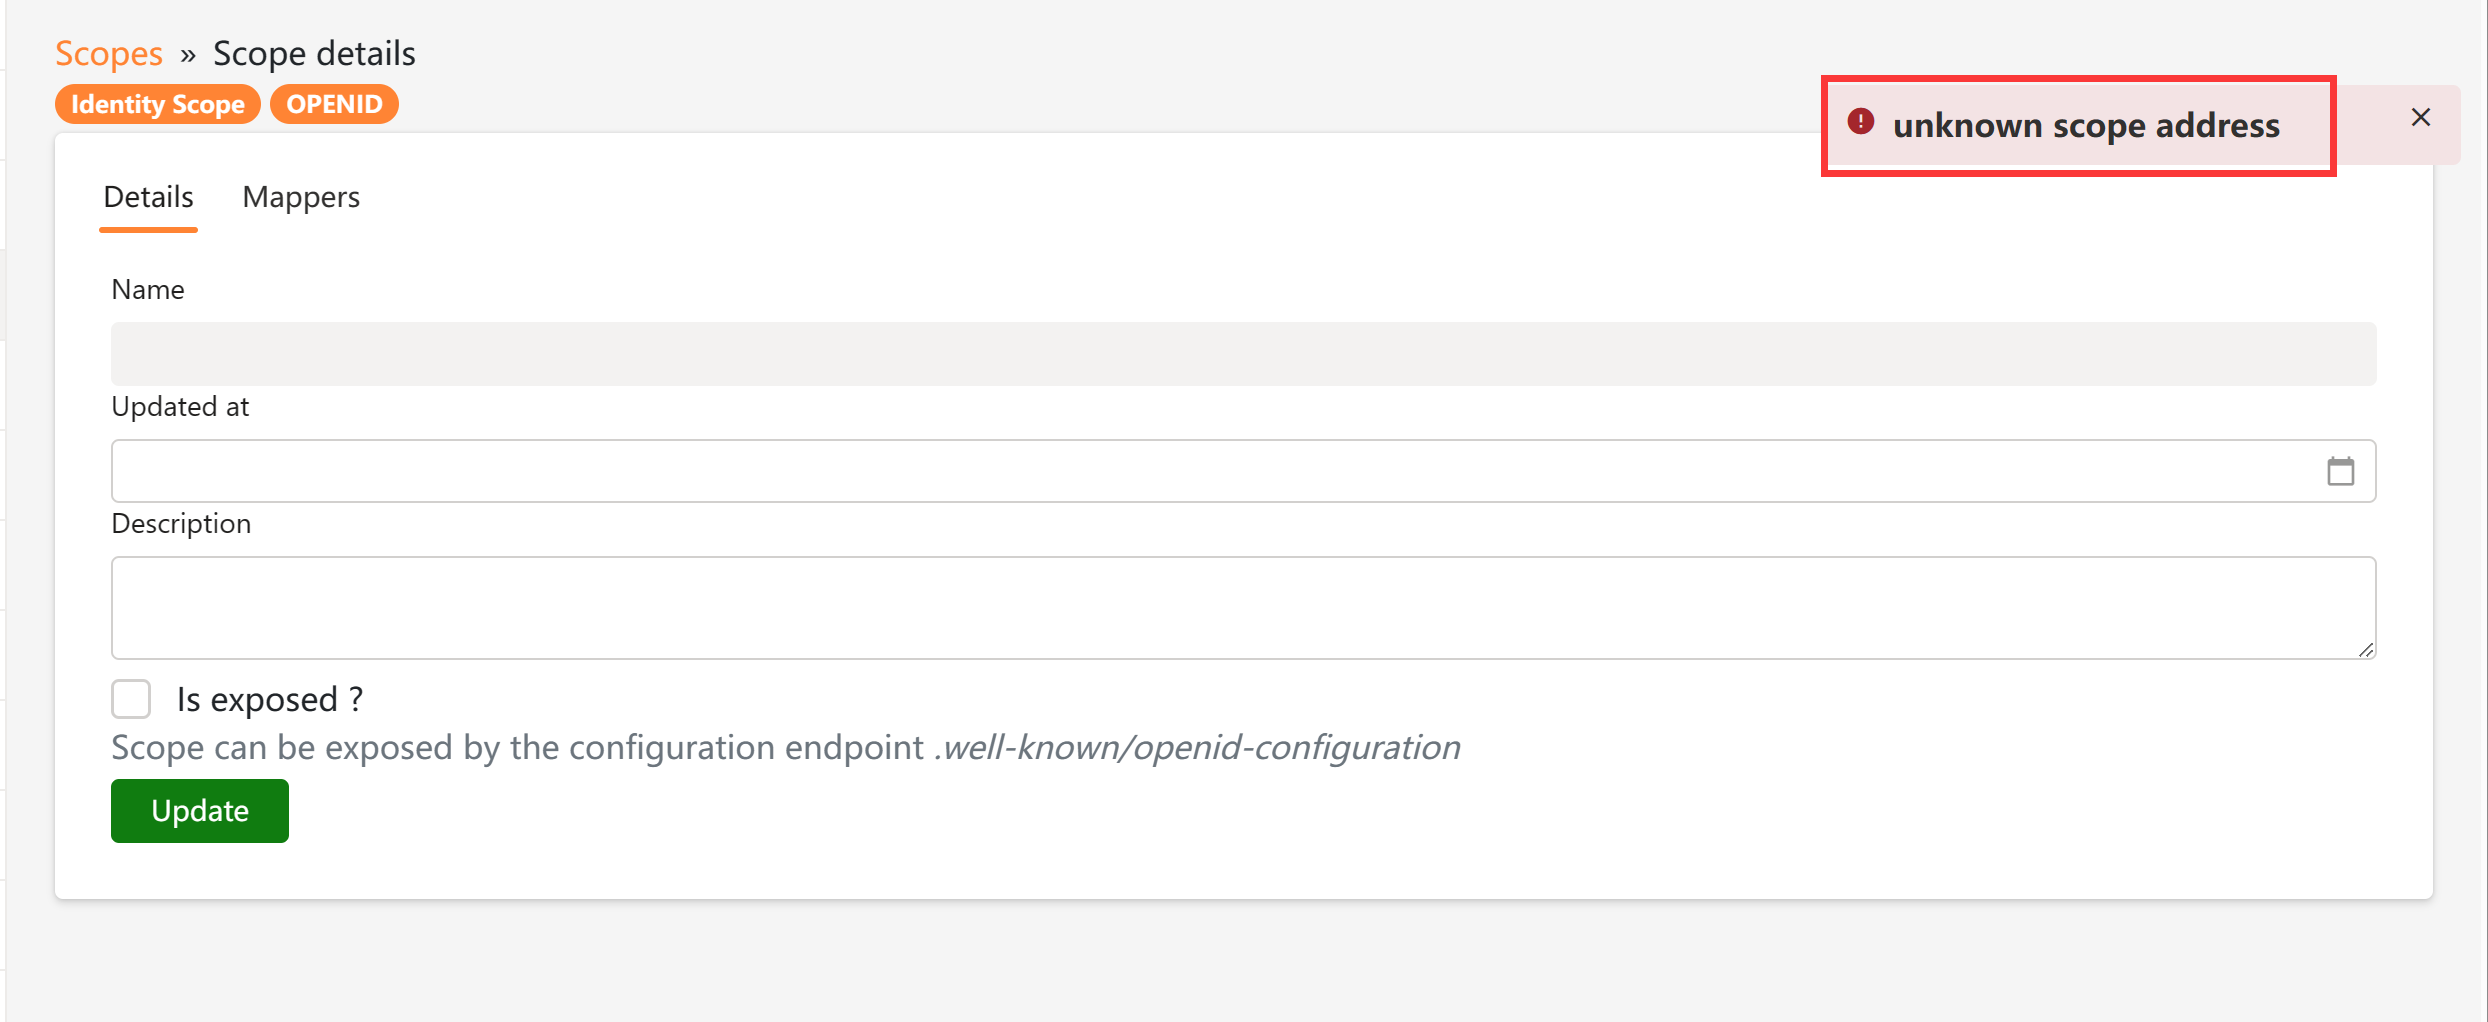Click the breadcrumb separator between Scopes and Scope details
The image size is (2488, 1022).
point(186,53)
